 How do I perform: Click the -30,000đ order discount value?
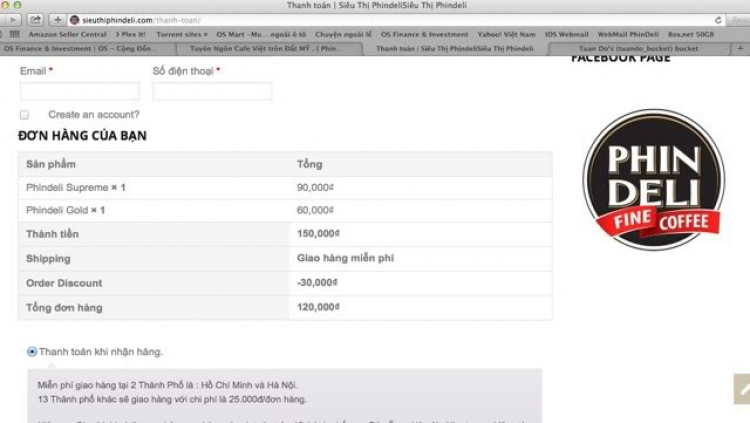point(317,283)
